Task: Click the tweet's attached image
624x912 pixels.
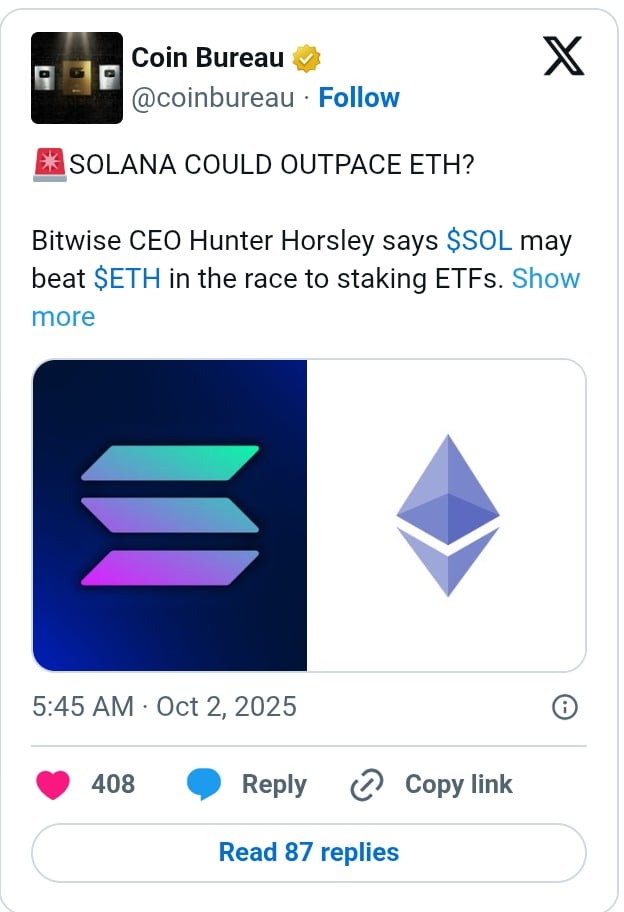Action: [311, 516]
